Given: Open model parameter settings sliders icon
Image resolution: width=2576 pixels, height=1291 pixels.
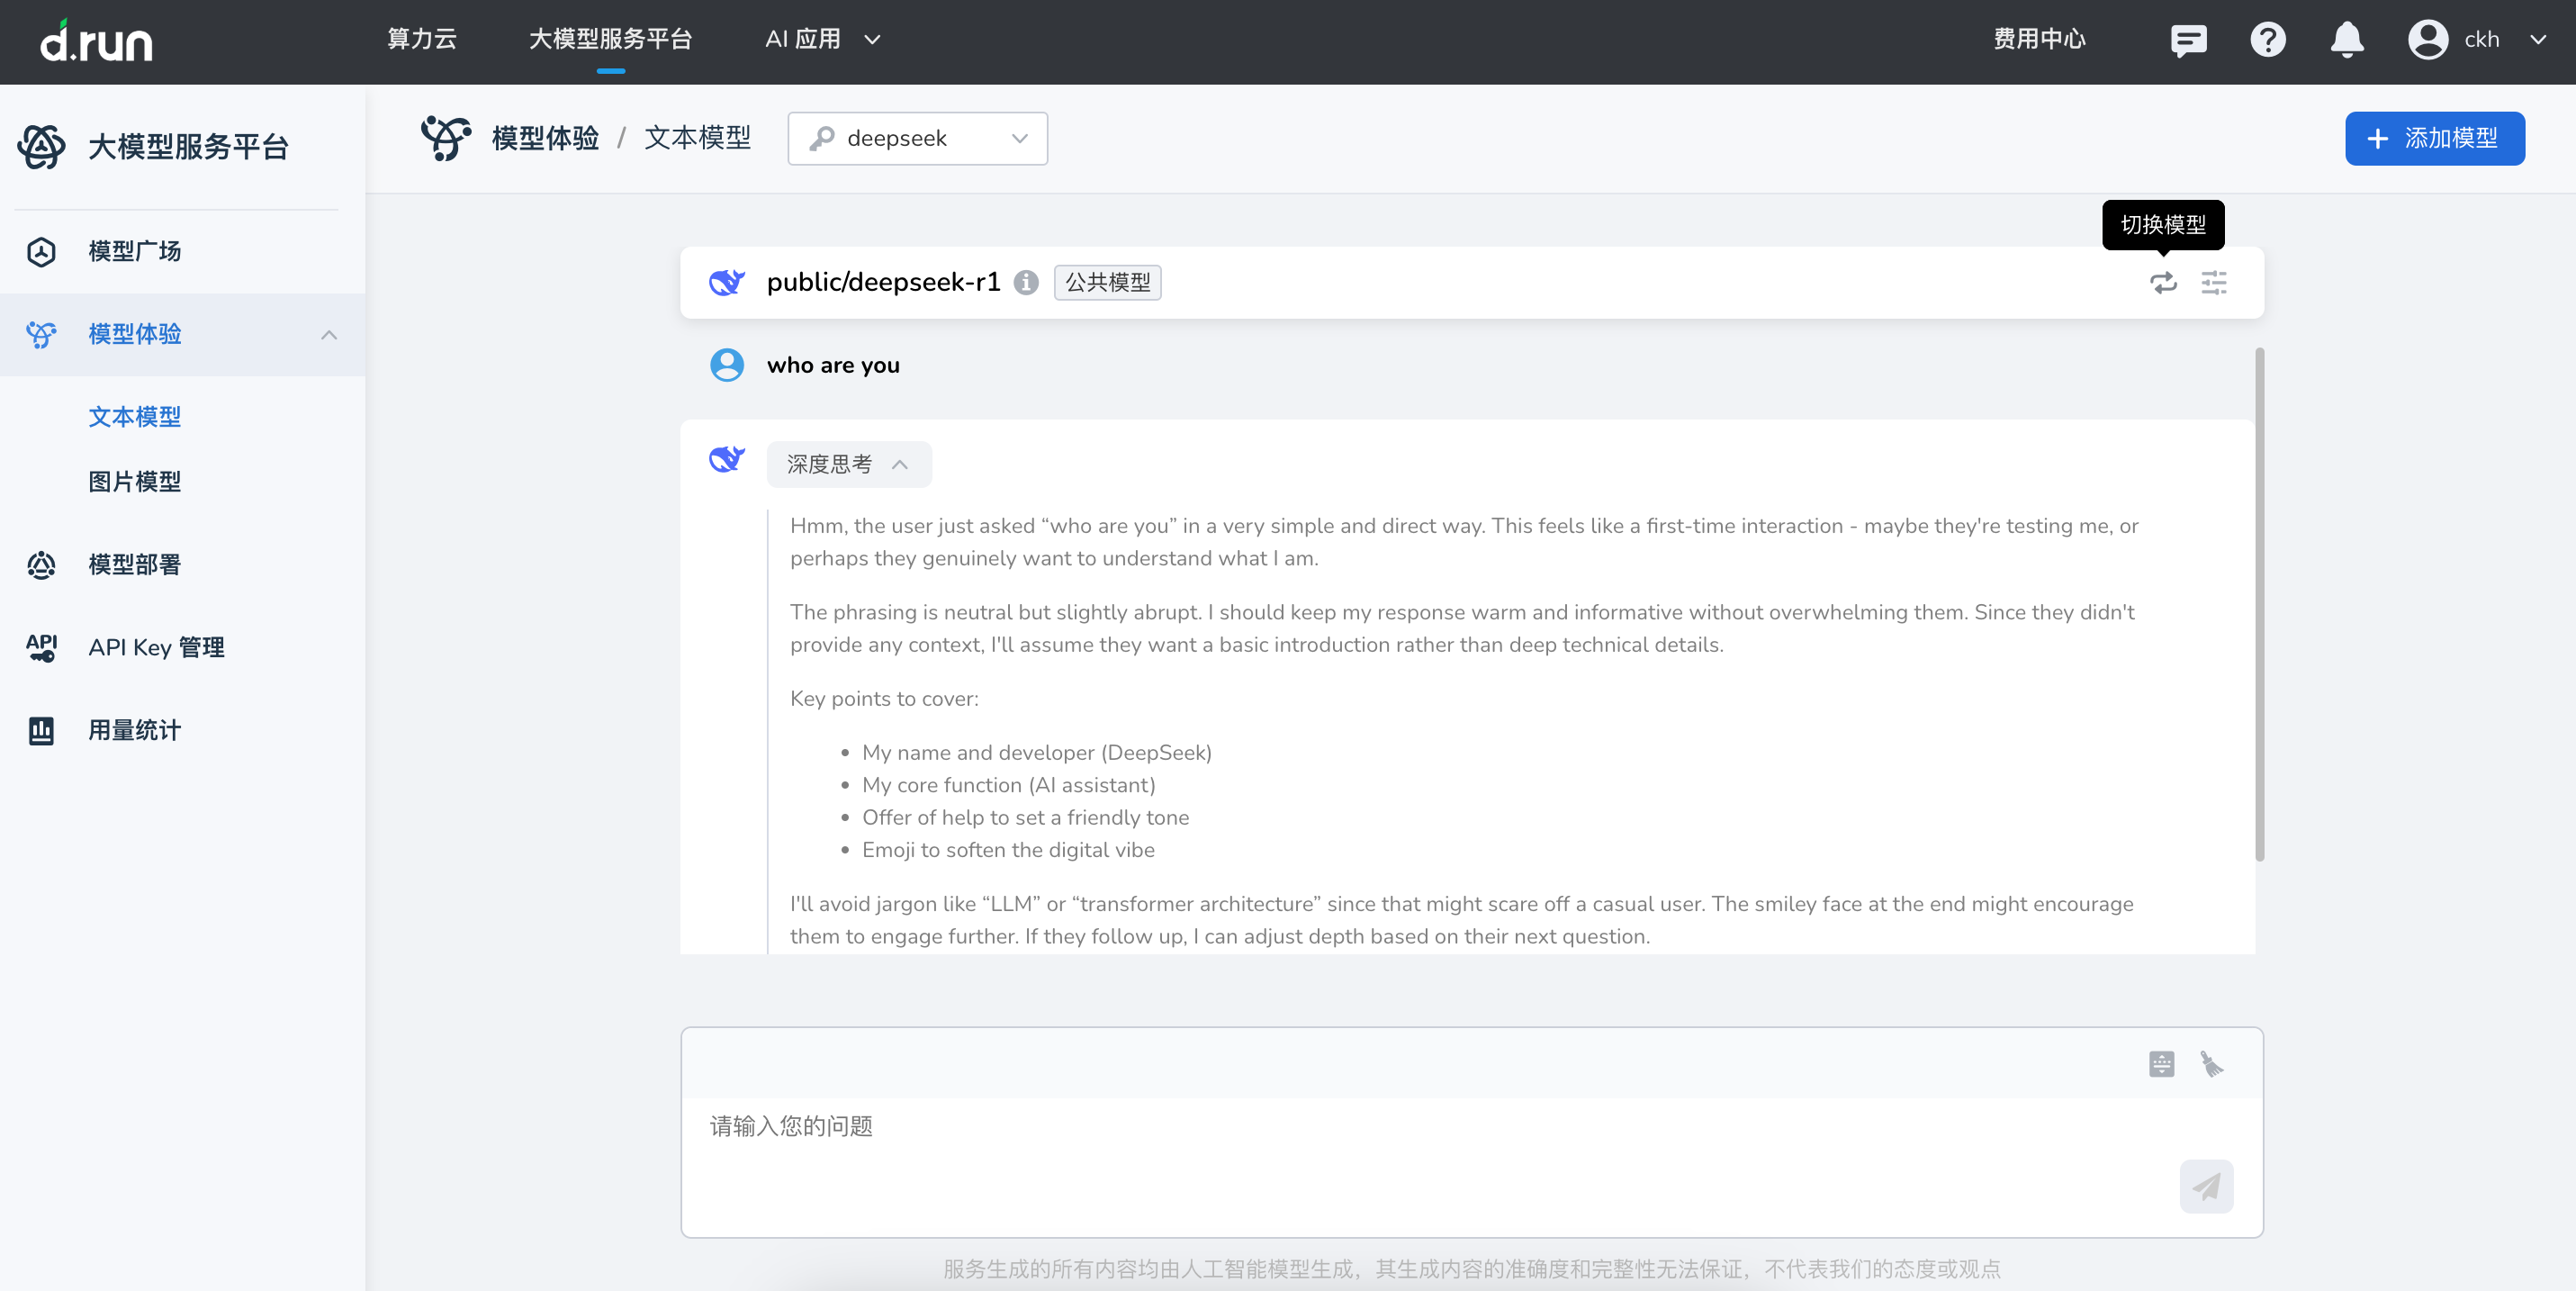Looking at the screenshot, I should (2213, 283).
